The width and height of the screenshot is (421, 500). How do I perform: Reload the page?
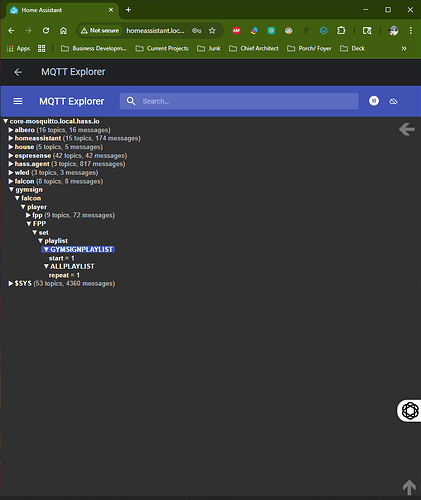tap(46, 31)
